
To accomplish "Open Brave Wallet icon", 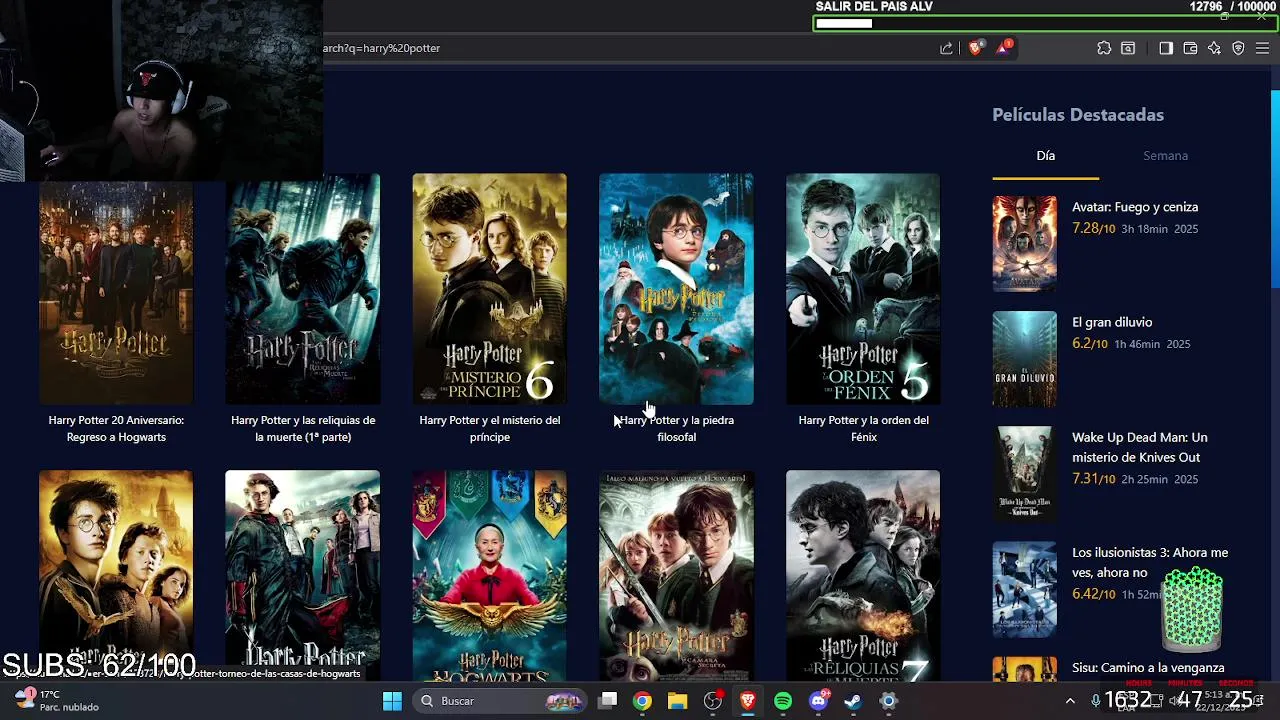I will pos(1190,48).
